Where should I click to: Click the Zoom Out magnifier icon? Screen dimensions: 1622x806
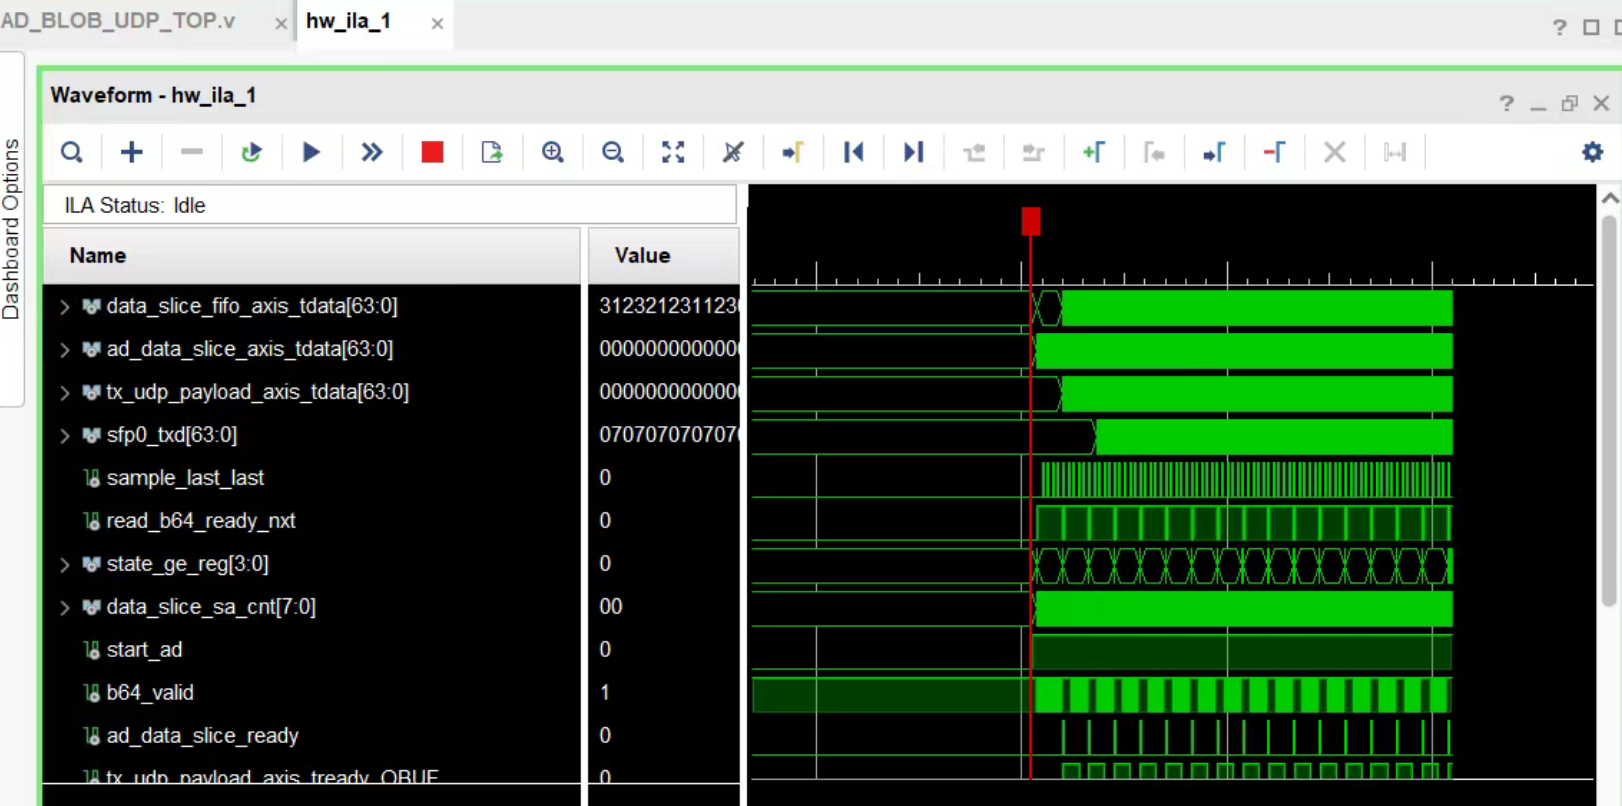(x=613, y=152)
